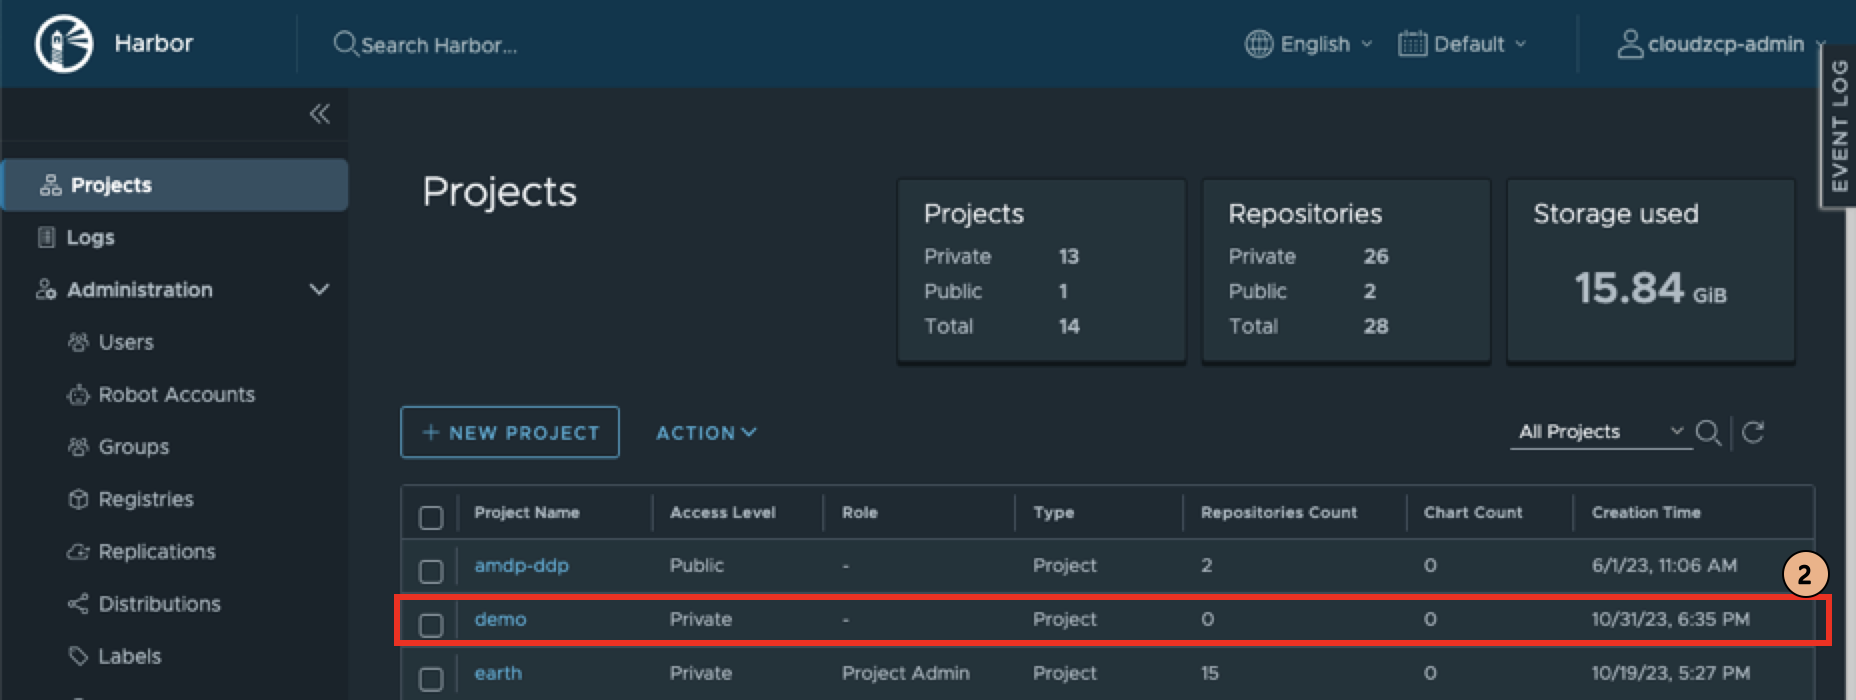This screenshot has width=1856, height=700.
Task: Check the amdp-ddp project checkbox
Action: coord(431,571)
